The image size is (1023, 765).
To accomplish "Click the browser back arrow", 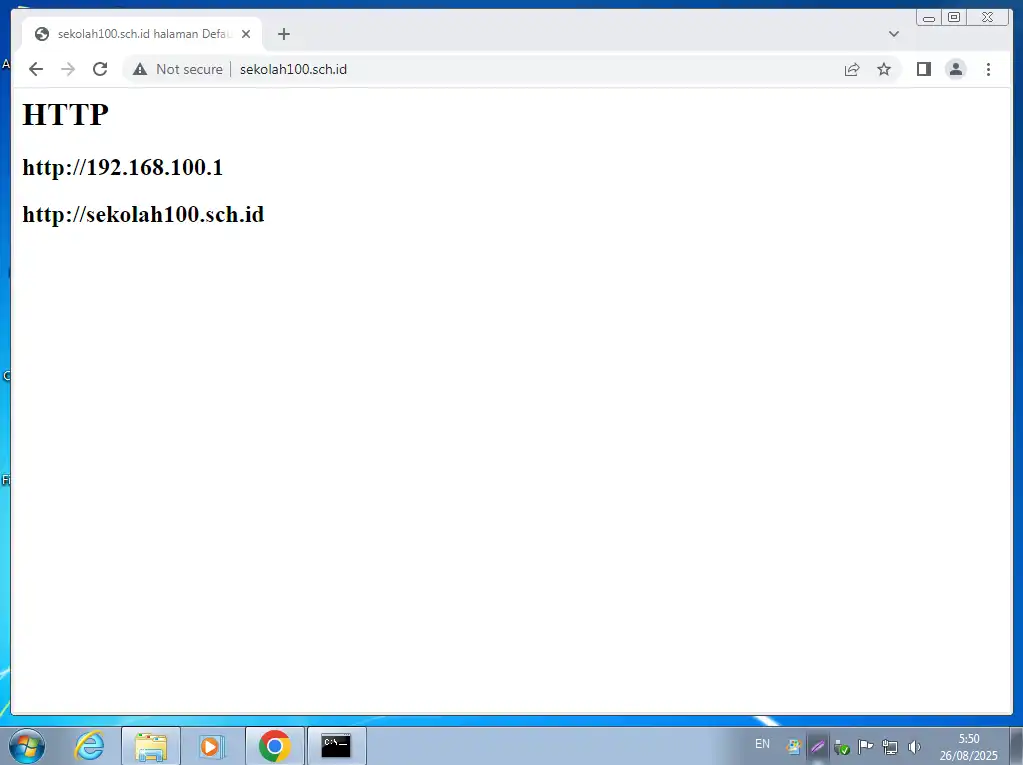I will 36,69.
